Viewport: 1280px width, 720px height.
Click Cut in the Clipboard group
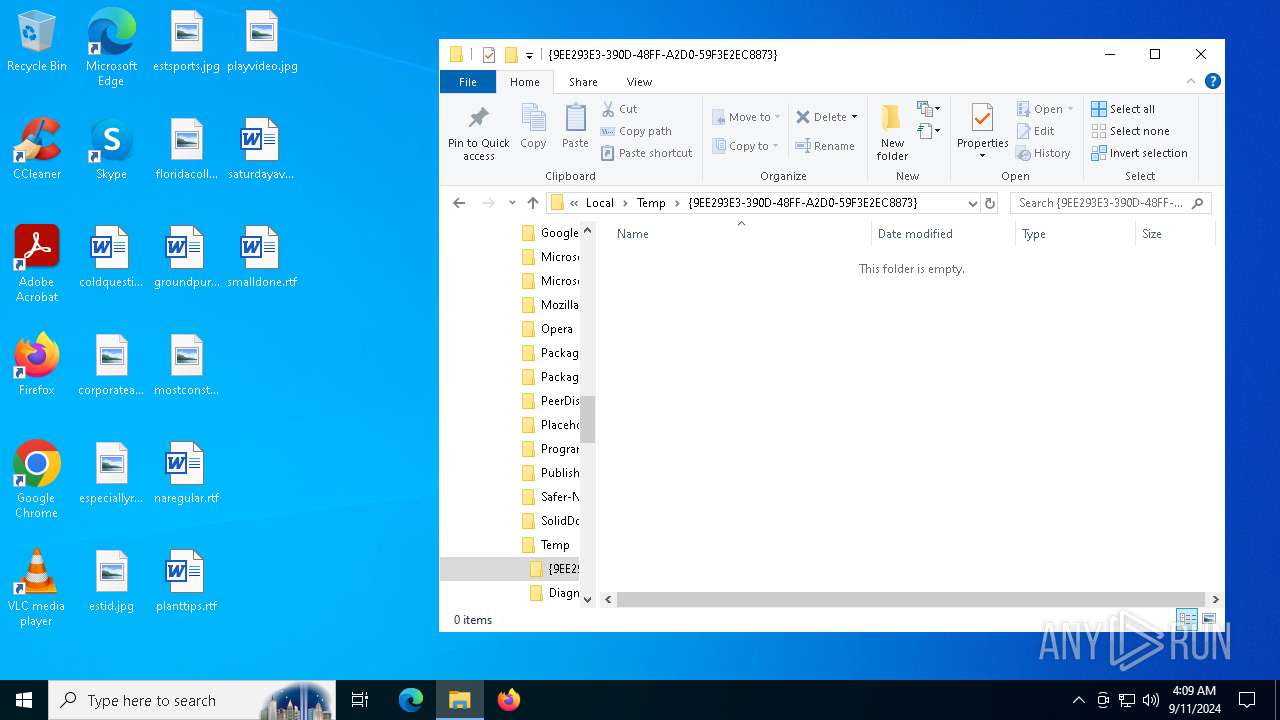tap(619, 109)
